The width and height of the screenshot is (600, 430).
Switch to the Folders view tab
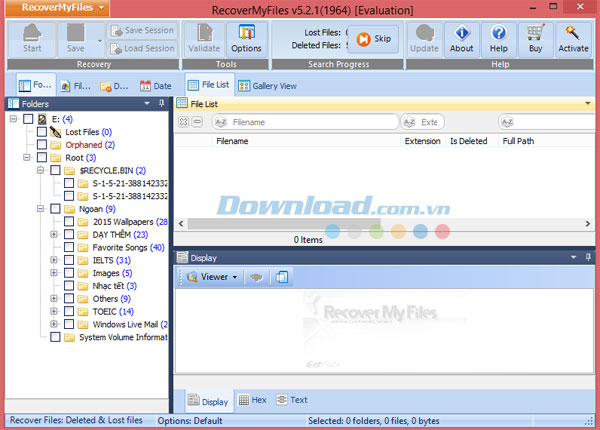coord(36,85)
